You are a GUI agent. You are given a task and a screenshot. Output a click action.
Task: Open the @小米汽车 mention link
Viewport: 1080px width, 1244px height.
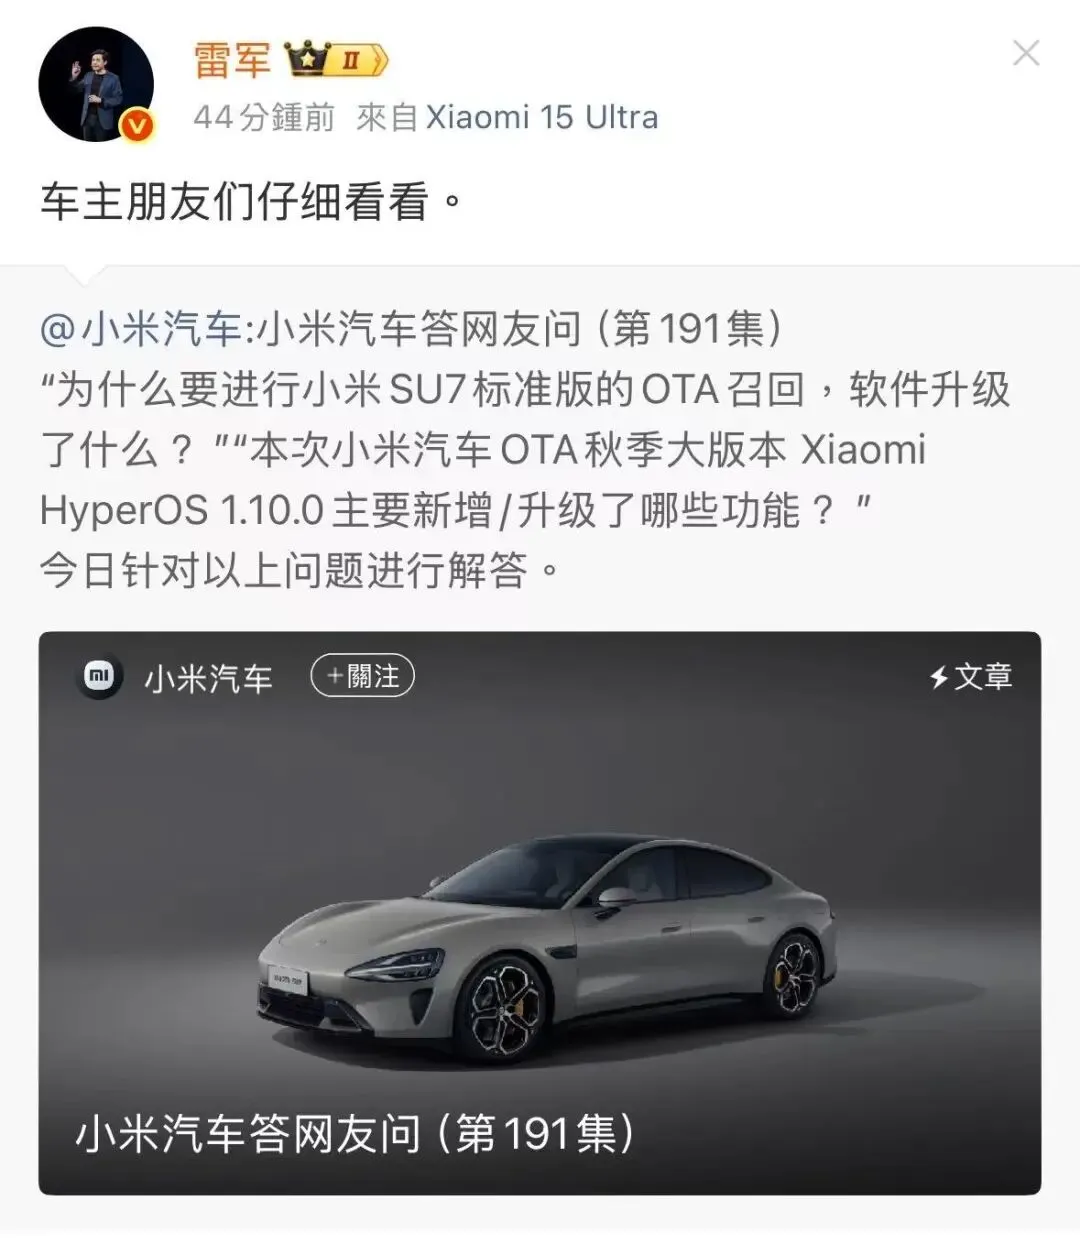pos(140,328)
